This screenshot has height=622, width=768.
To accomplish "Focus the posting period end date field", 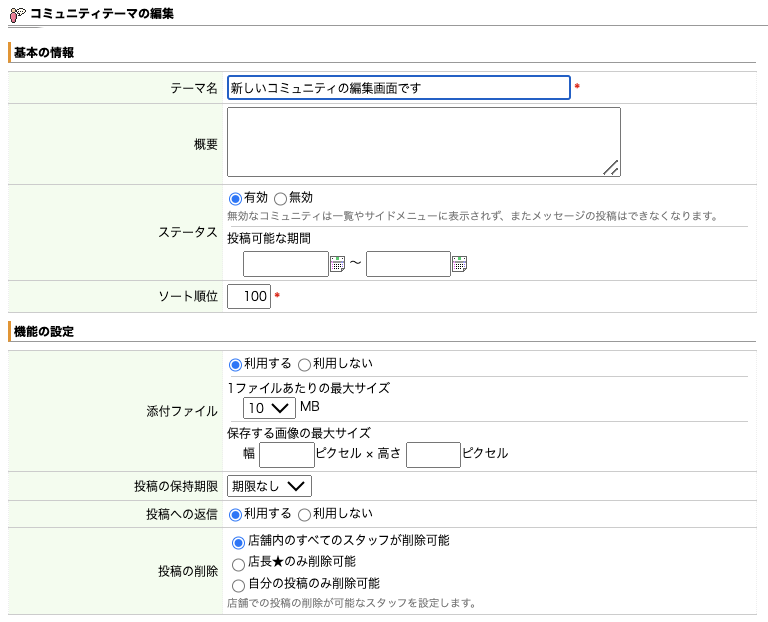I will point(408,264).
